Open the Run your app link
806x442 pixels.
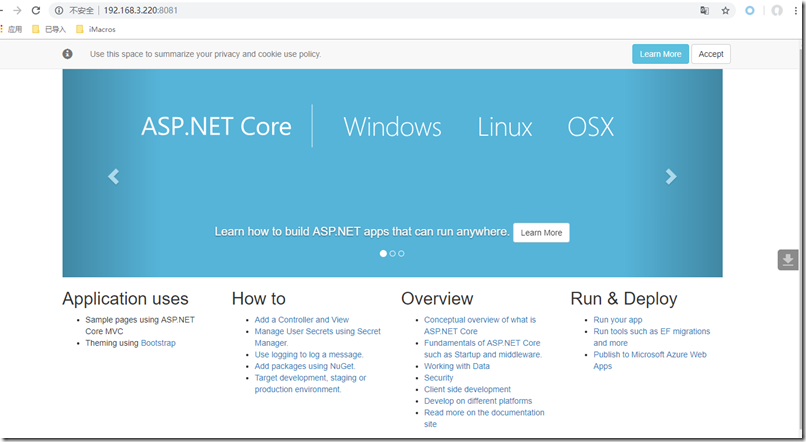pyautogui.click(x=618, y=320)
